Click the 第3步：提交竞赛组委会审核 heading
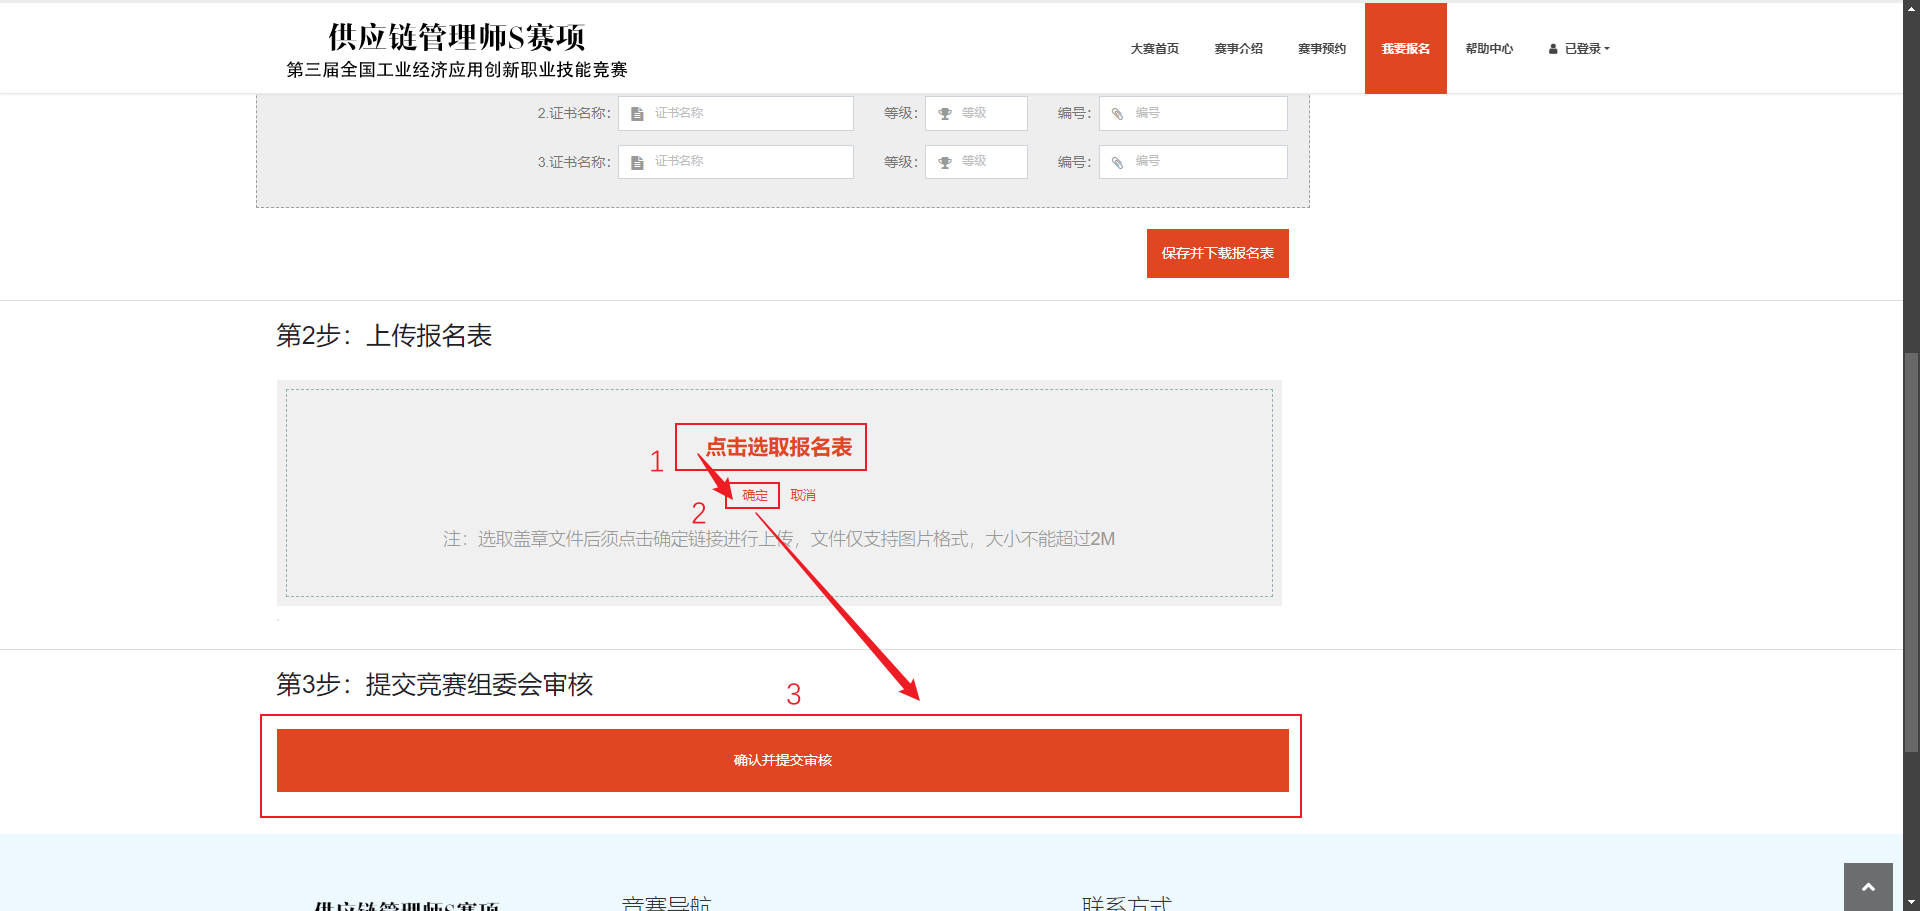This screenshot has width=1920, height=911. [434, 684]
